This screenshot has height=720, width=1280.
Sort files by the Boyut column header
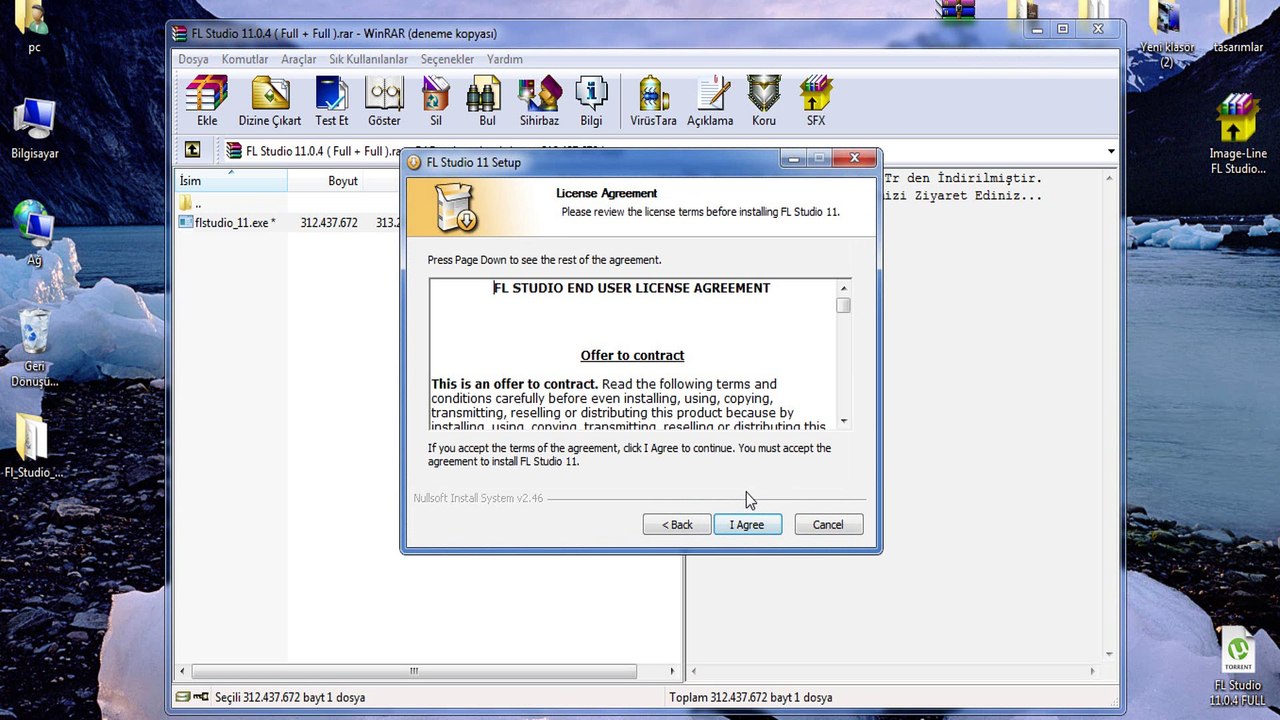coord(343,181)
